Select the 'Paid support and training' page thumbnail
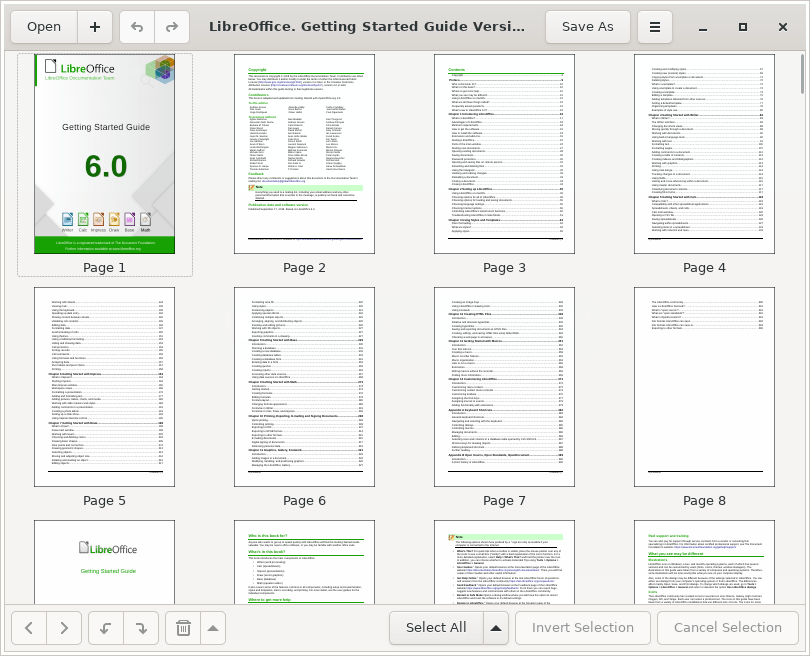 (x=704, y=562)
